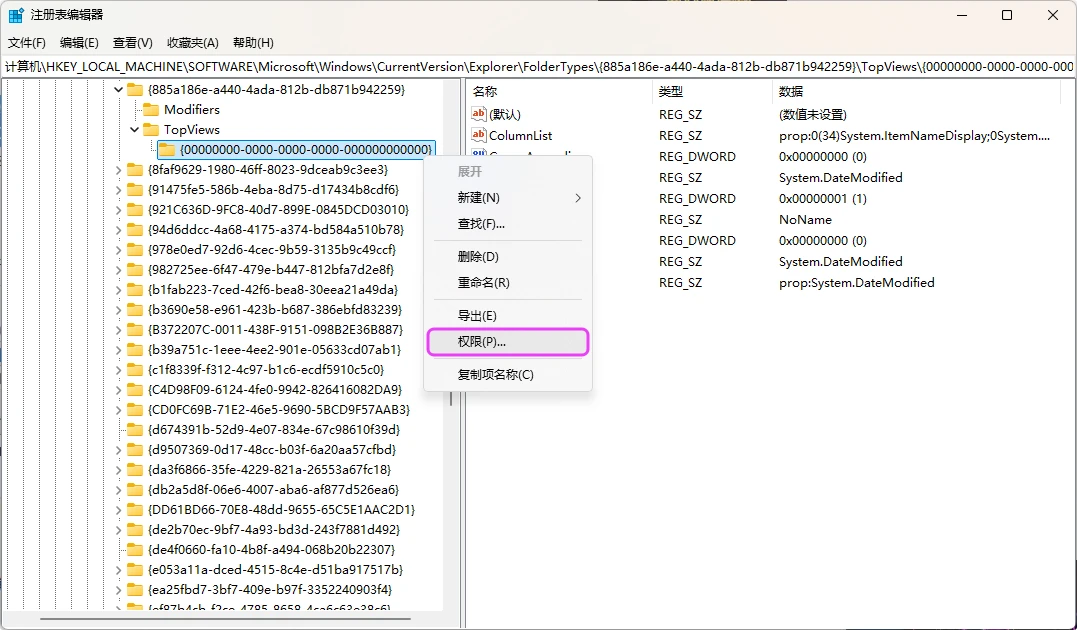
Task: Click folder icon of {ea25fbd7-3bf7-409e-b97f-3352240903f4}
Action: [135, 589]
